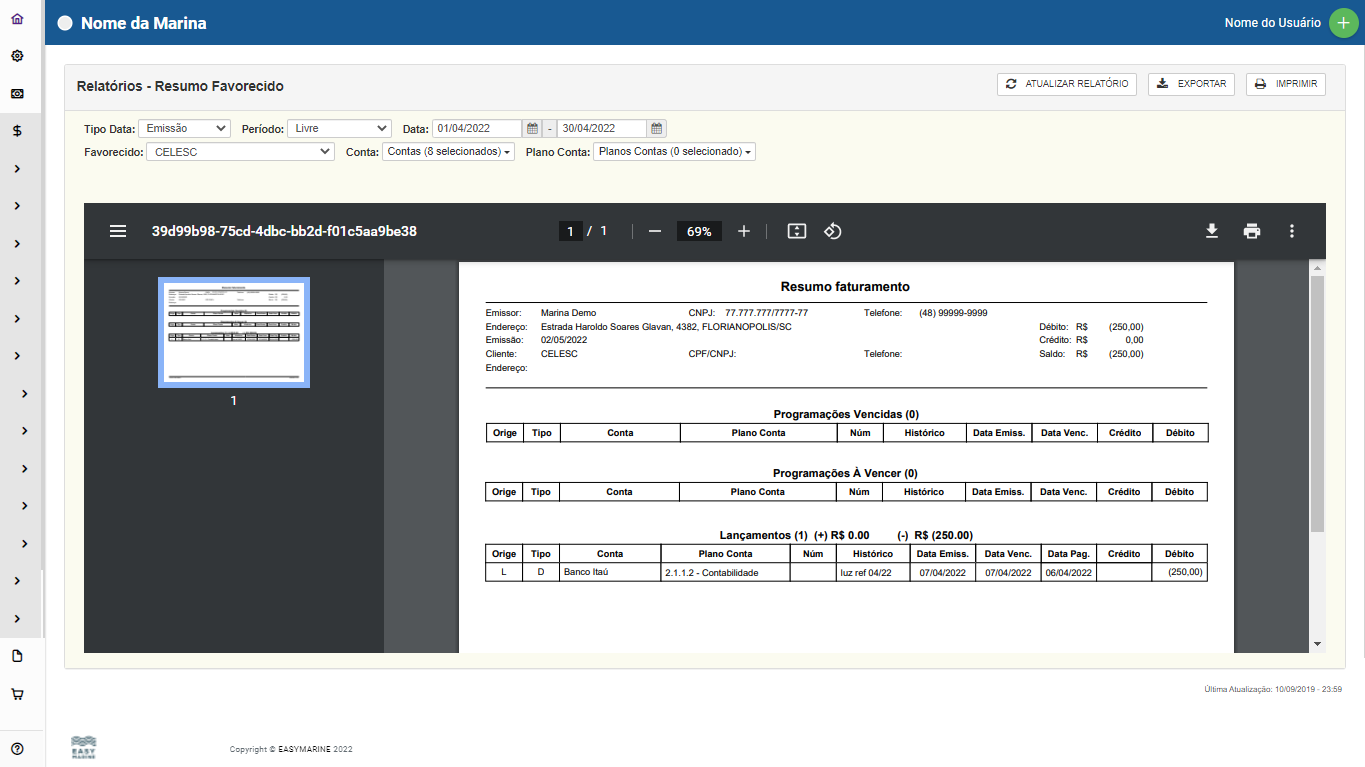Image resolution: width=1365 pixels, height=767 pixels.
Task: Open the Planos Contas selector
Action: [674, 152]
